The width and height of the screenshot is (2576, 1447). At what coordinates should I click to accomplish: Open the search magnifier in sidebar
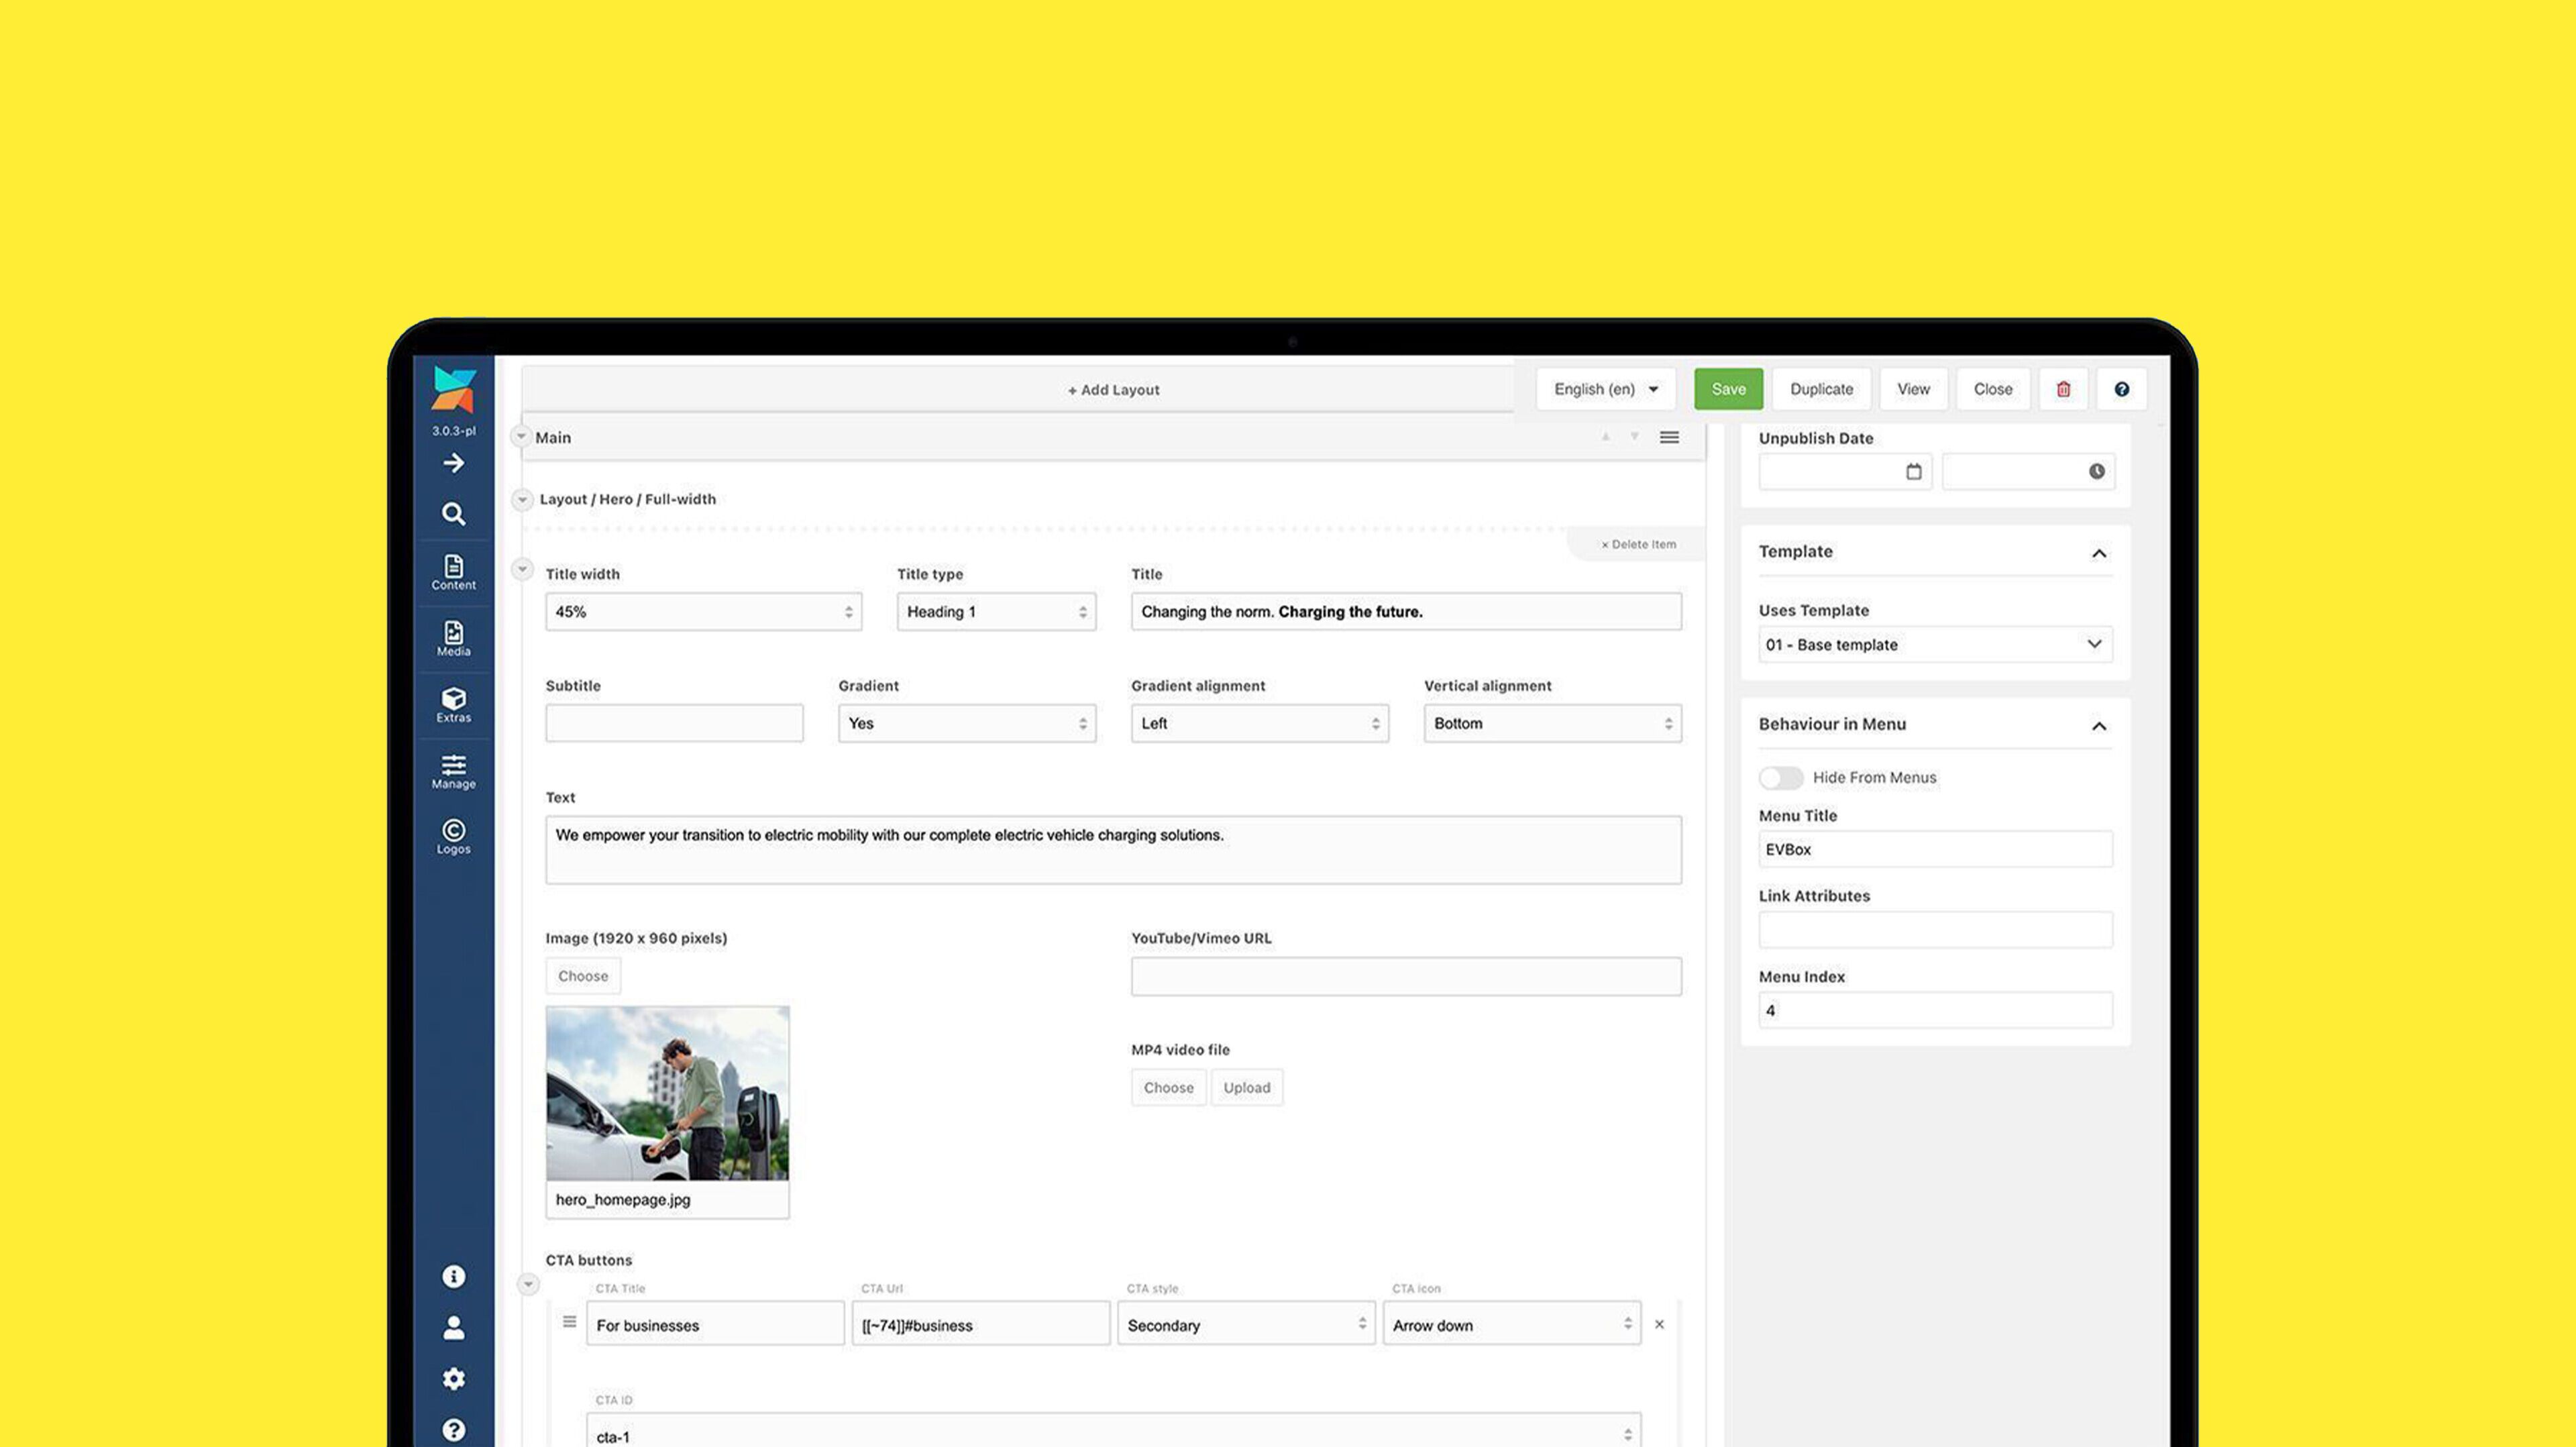453,514
